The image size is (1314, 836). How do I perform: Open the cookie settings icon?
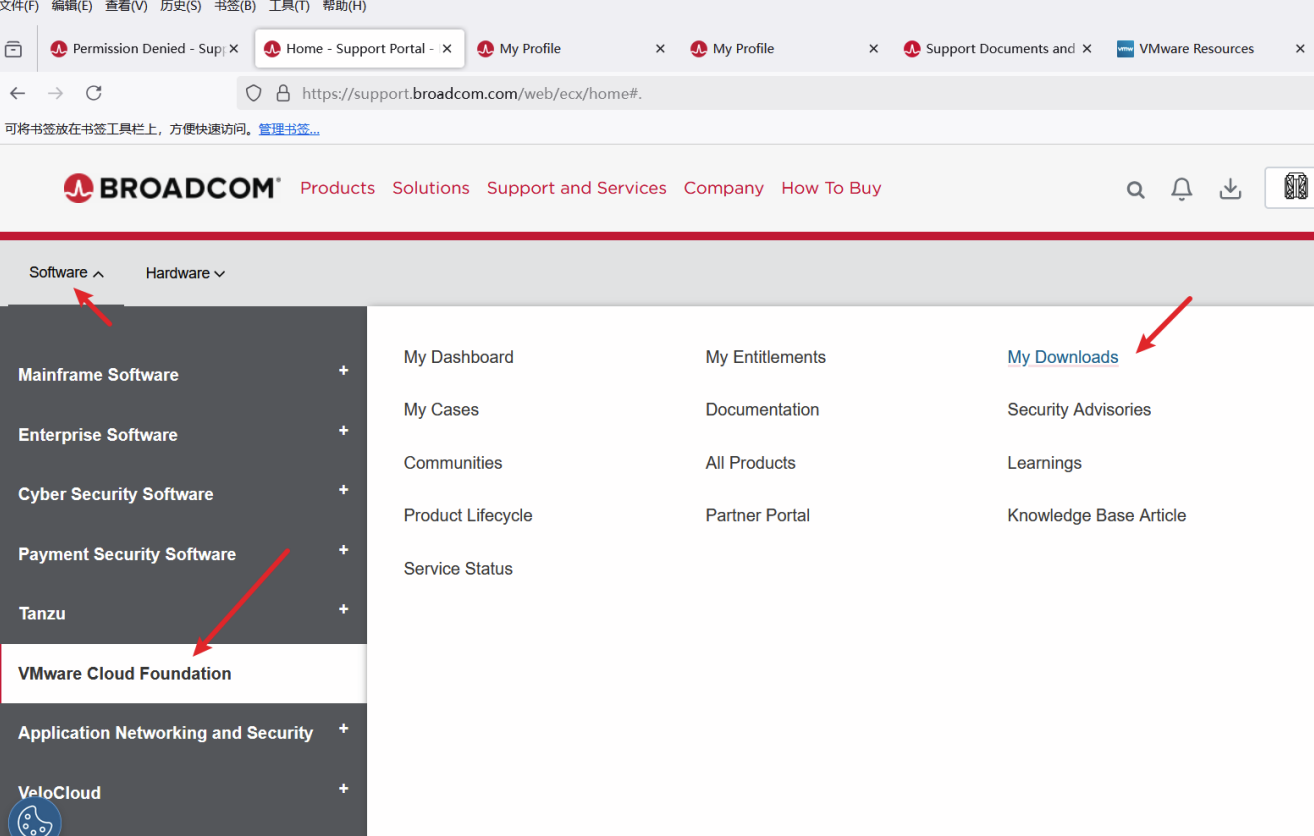(34, 821)
